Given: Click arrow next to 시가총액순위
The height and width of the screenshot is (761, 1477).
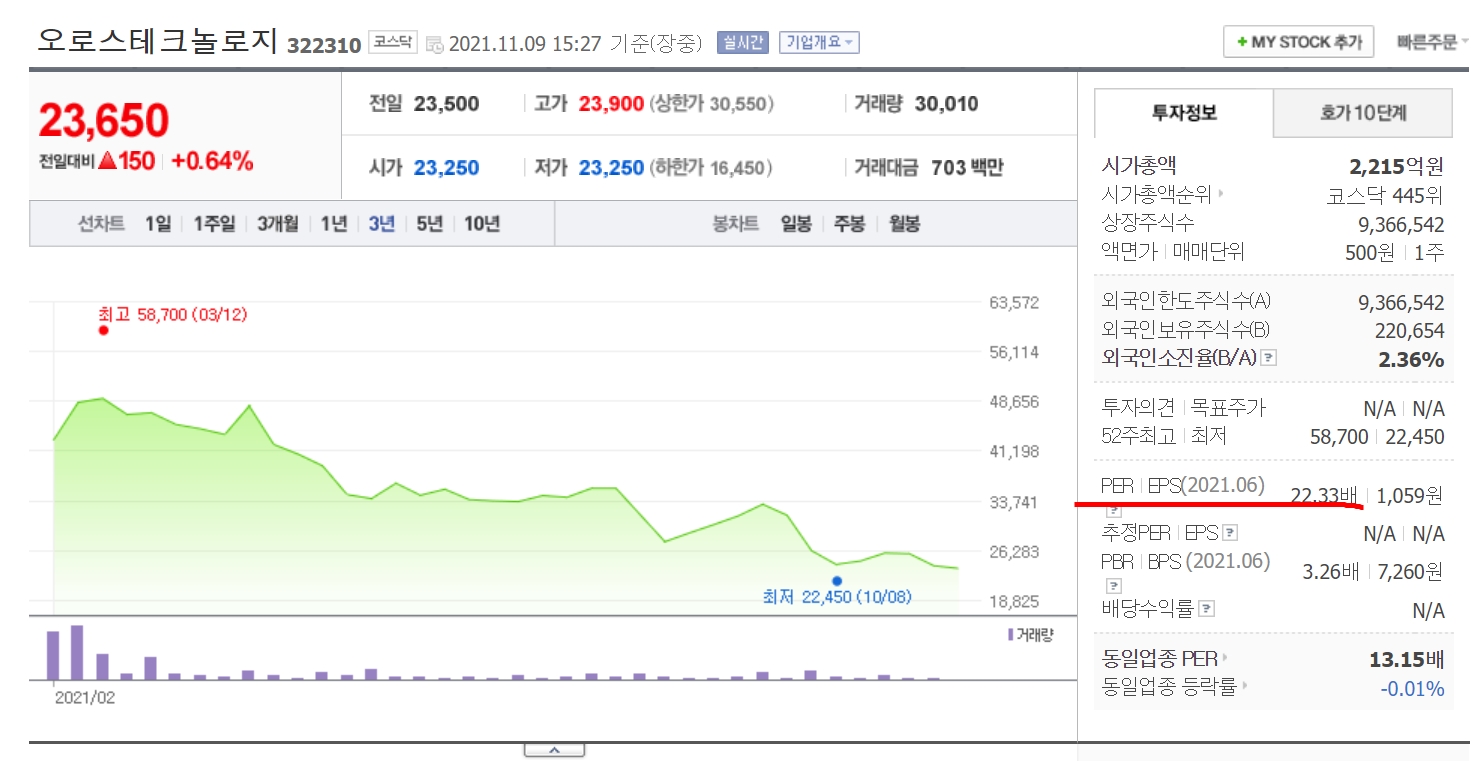Looking at the screenshot, I should (x=1221, y=195).
